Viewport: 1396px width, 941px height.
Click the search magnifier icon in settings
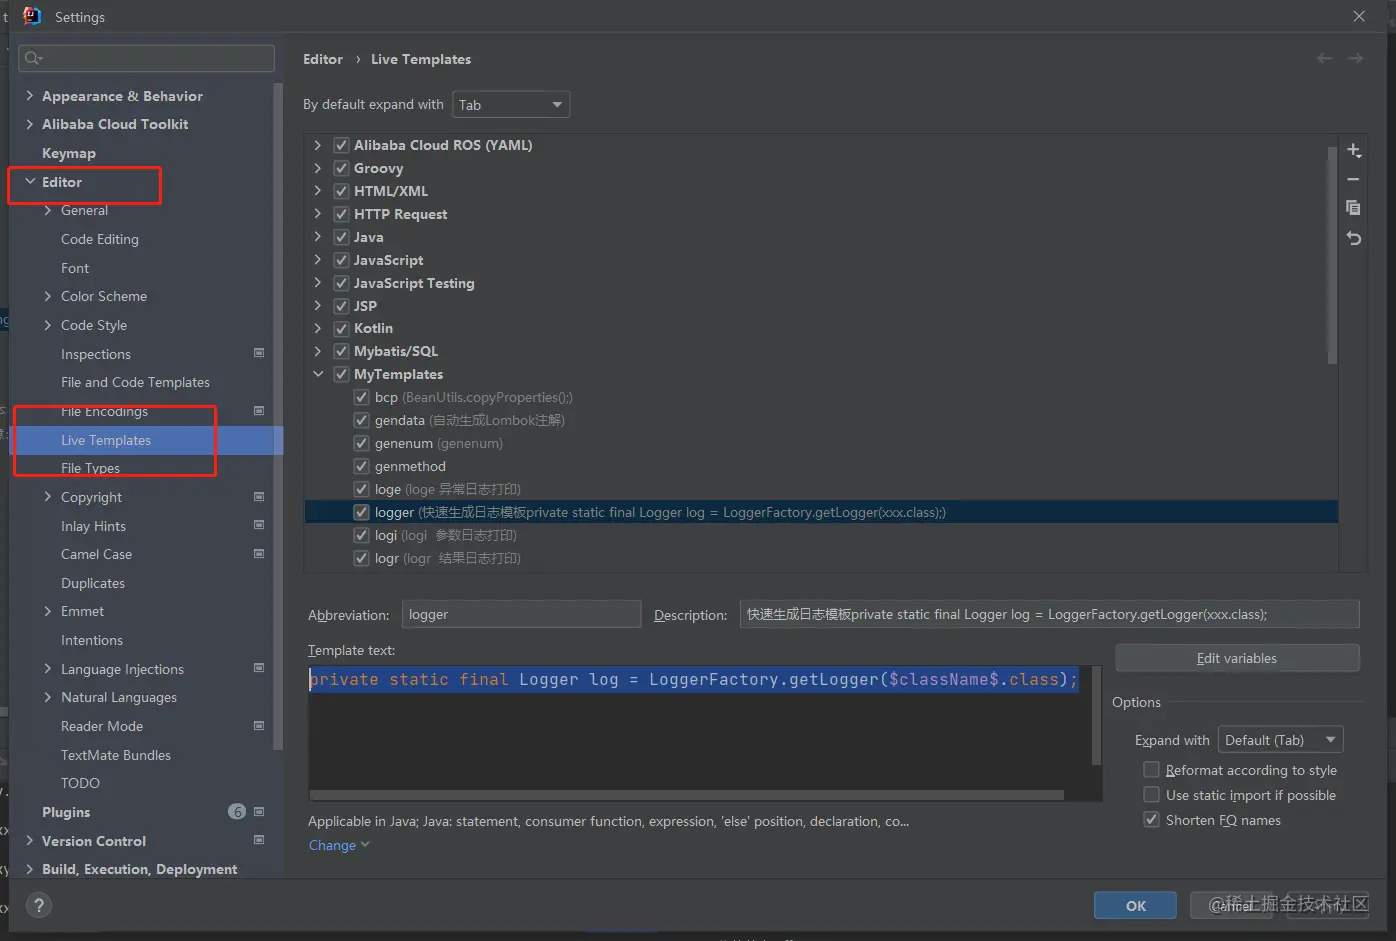click(x=32, y=58)
